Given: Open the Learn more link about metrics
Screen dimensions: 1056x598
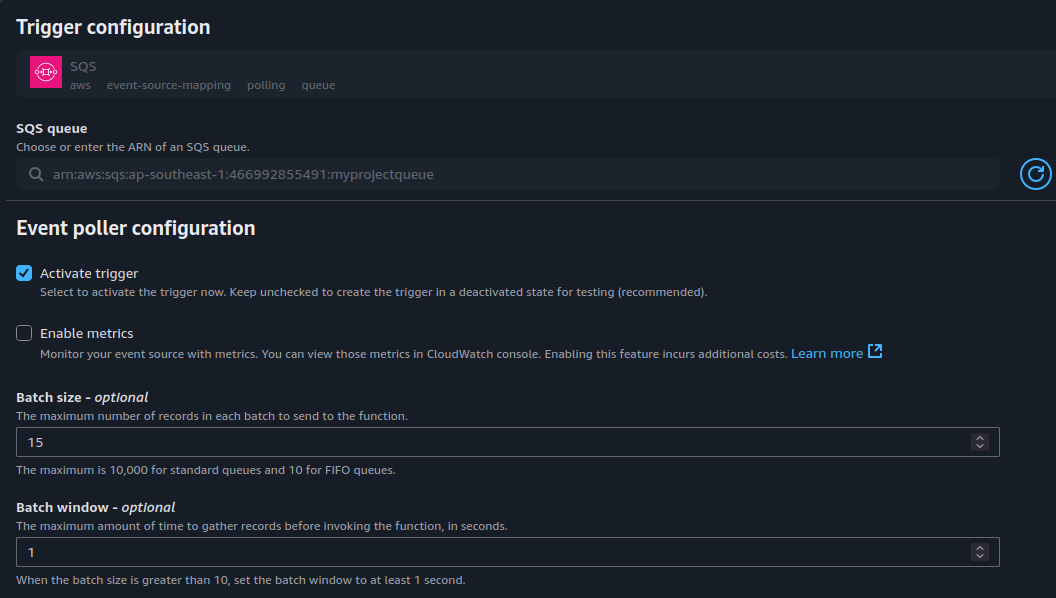Looking at the screenshot, I should pos(826,353).
